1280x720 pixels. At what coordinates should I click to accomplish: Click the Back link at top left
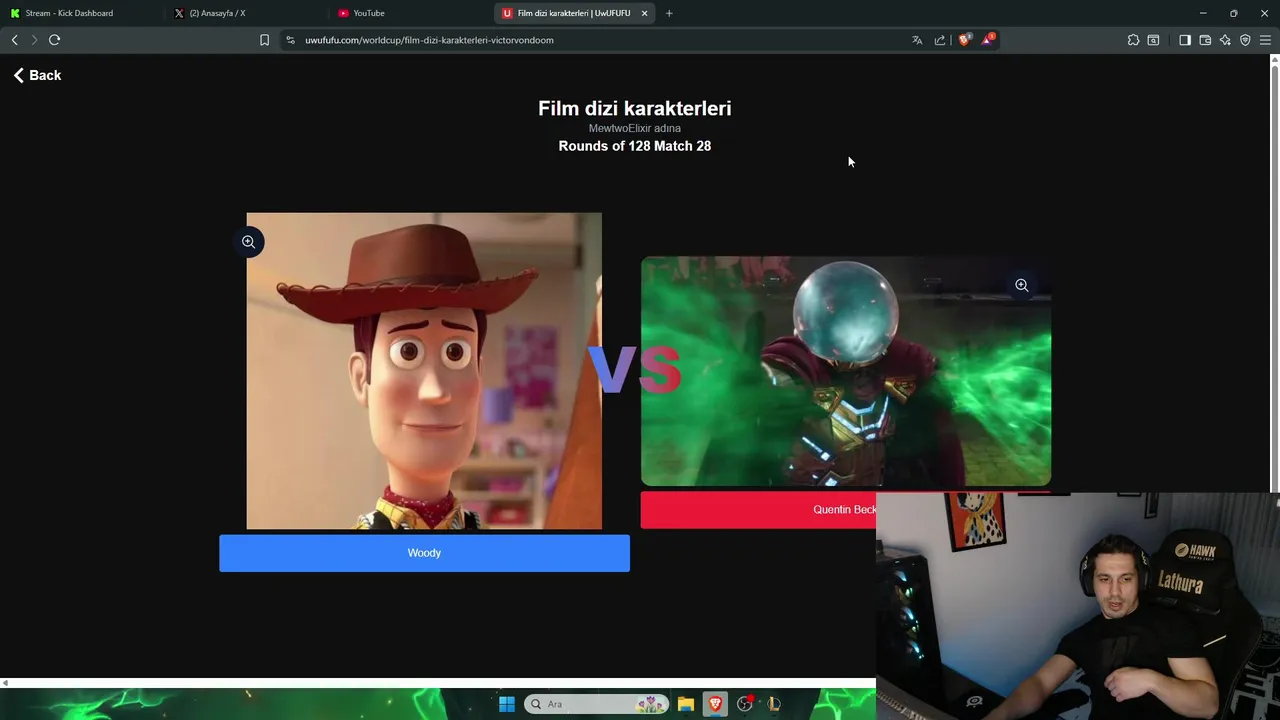pos(37,75)
